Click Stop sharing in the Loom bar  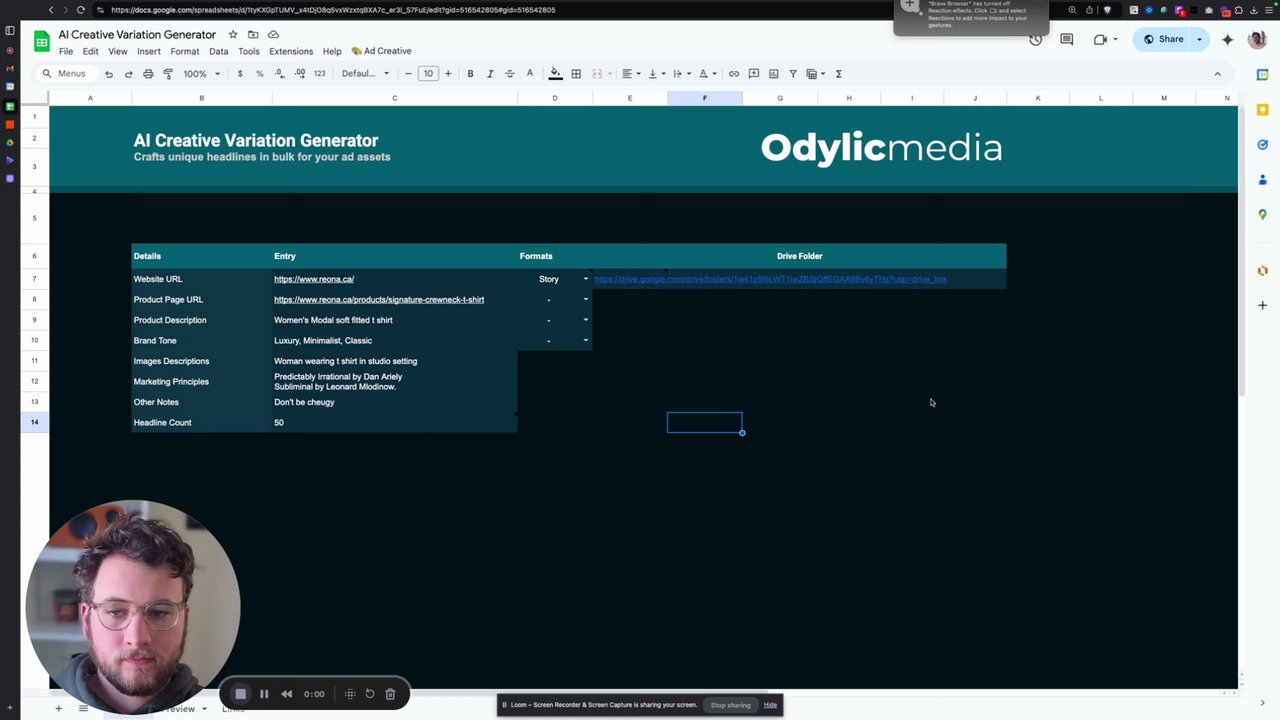click(730, 705)
